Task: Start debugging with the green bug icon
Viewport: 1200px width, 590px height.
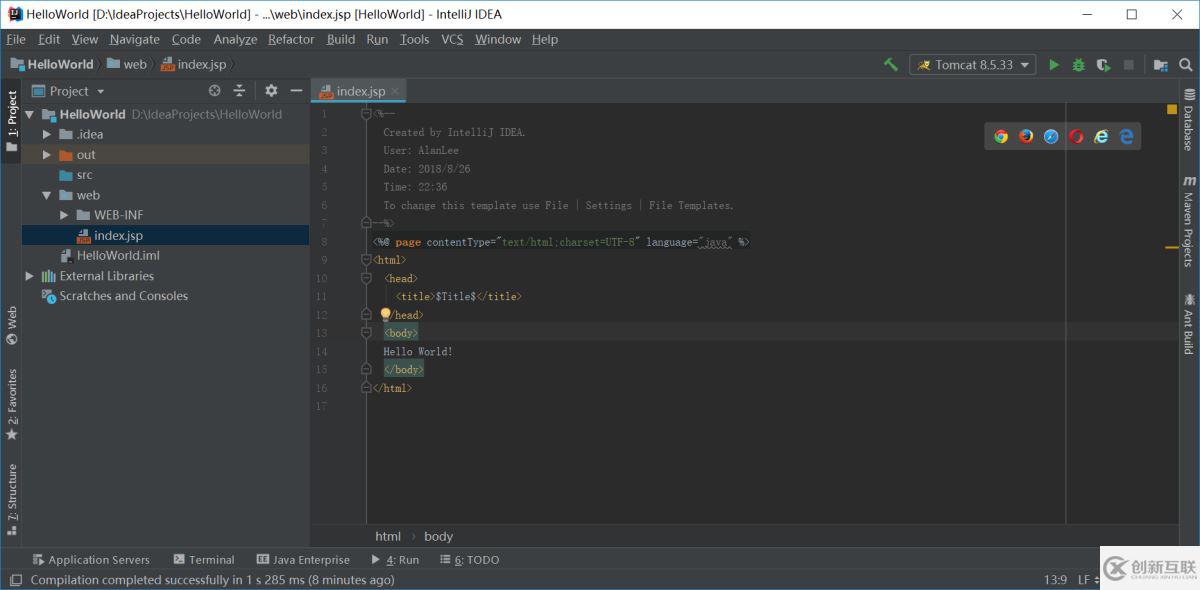Action: [1078, 64]
